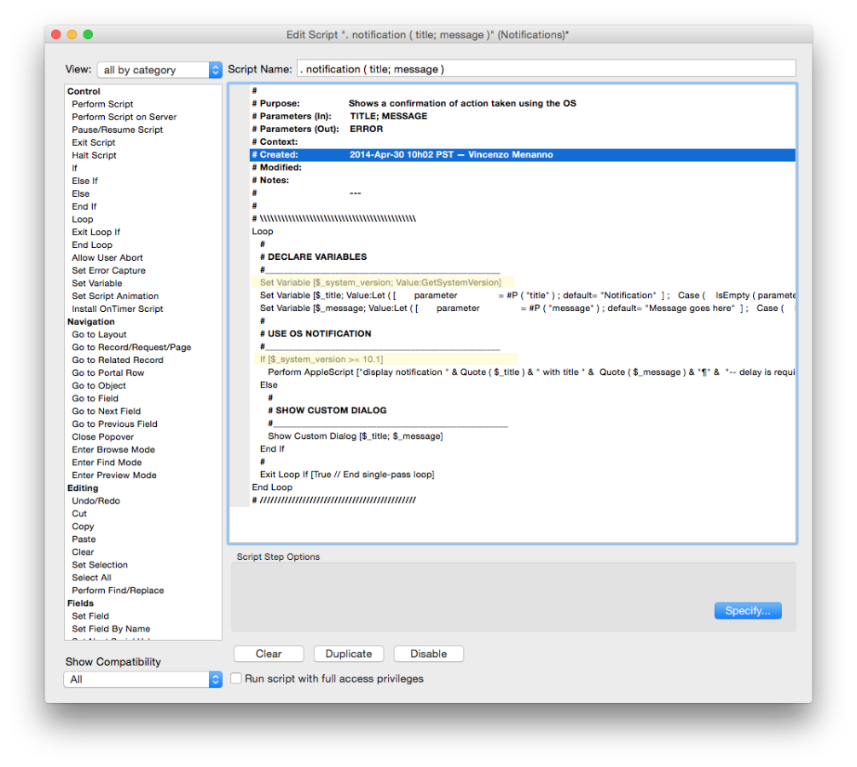The width and height of the screenshot is (857, 767).
Task: Click the Script Name input field
Action: point(546,69)
